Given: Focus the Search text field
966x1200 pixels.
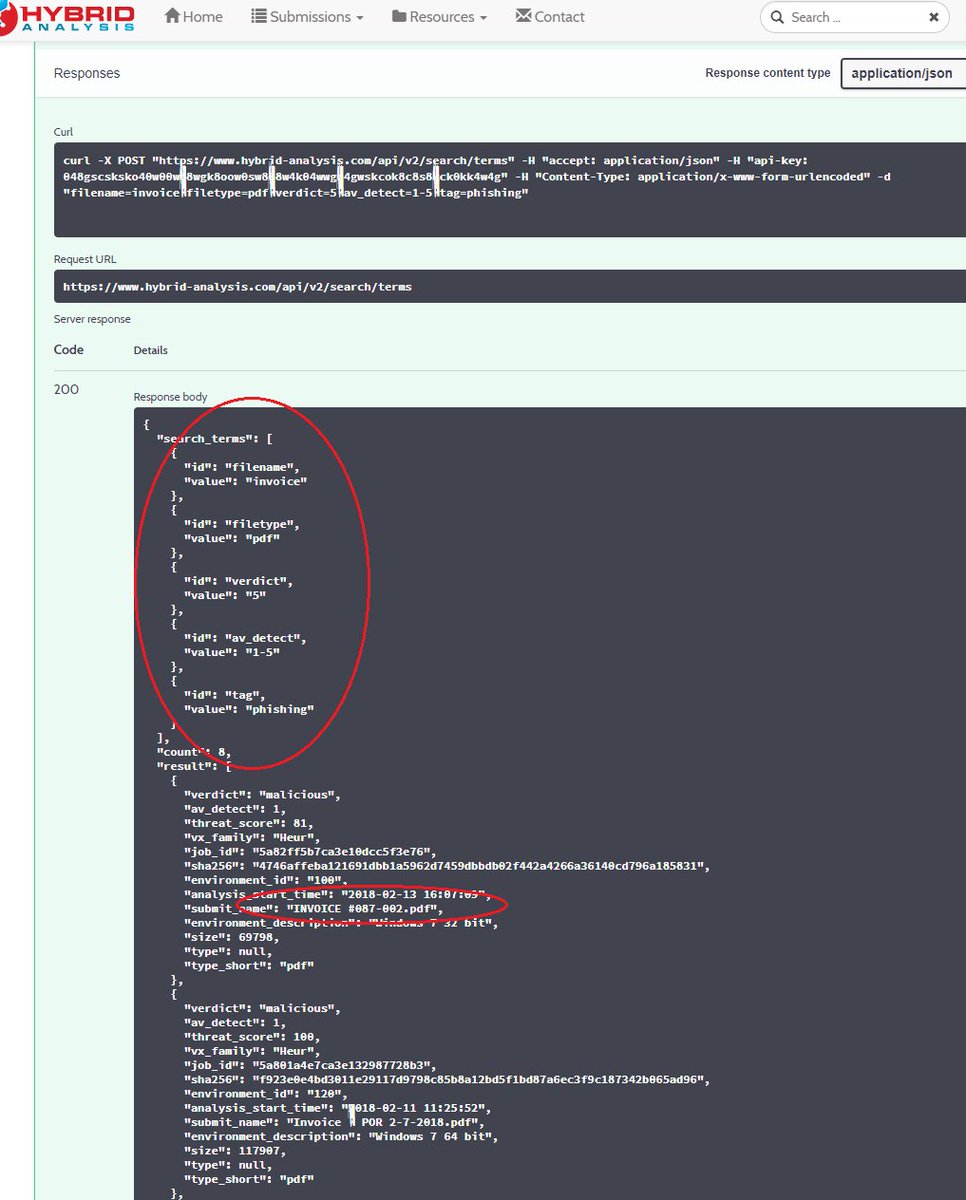Looking at the screenshot, I should [x=855, y=17].
